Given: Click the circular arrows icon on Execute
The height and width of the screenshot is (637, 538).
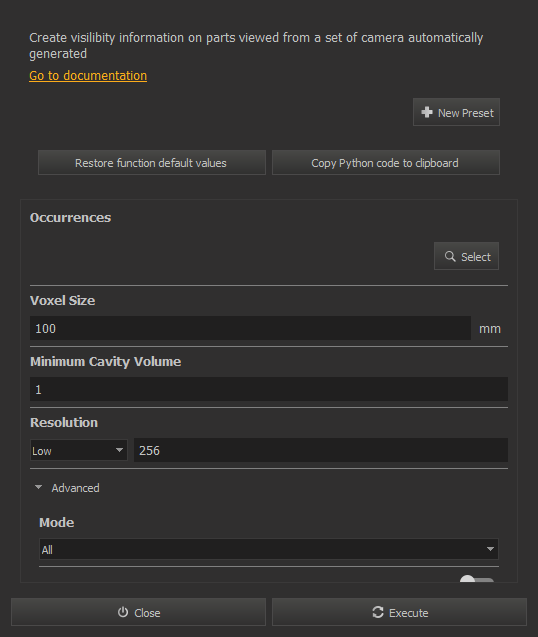Looking at the screenshot, I should coord(378,612).
